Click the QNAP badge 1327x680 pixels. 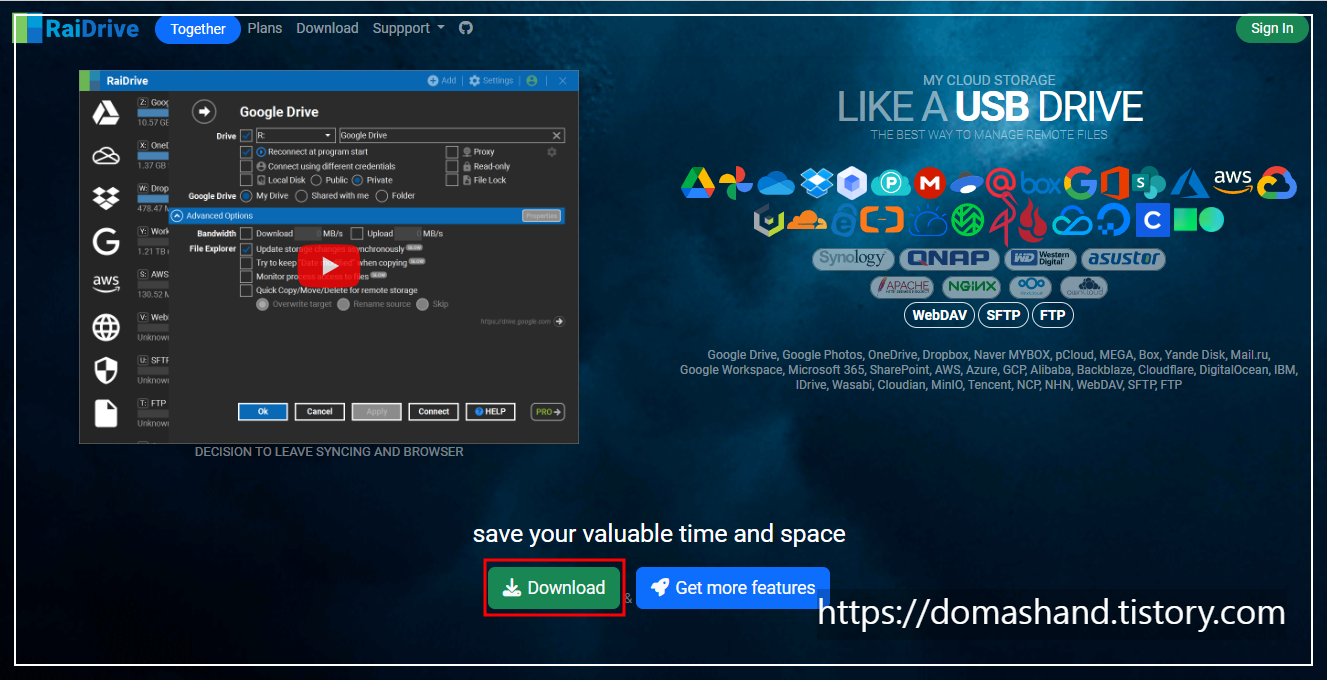pyautogui.click(x=949, y=259)
